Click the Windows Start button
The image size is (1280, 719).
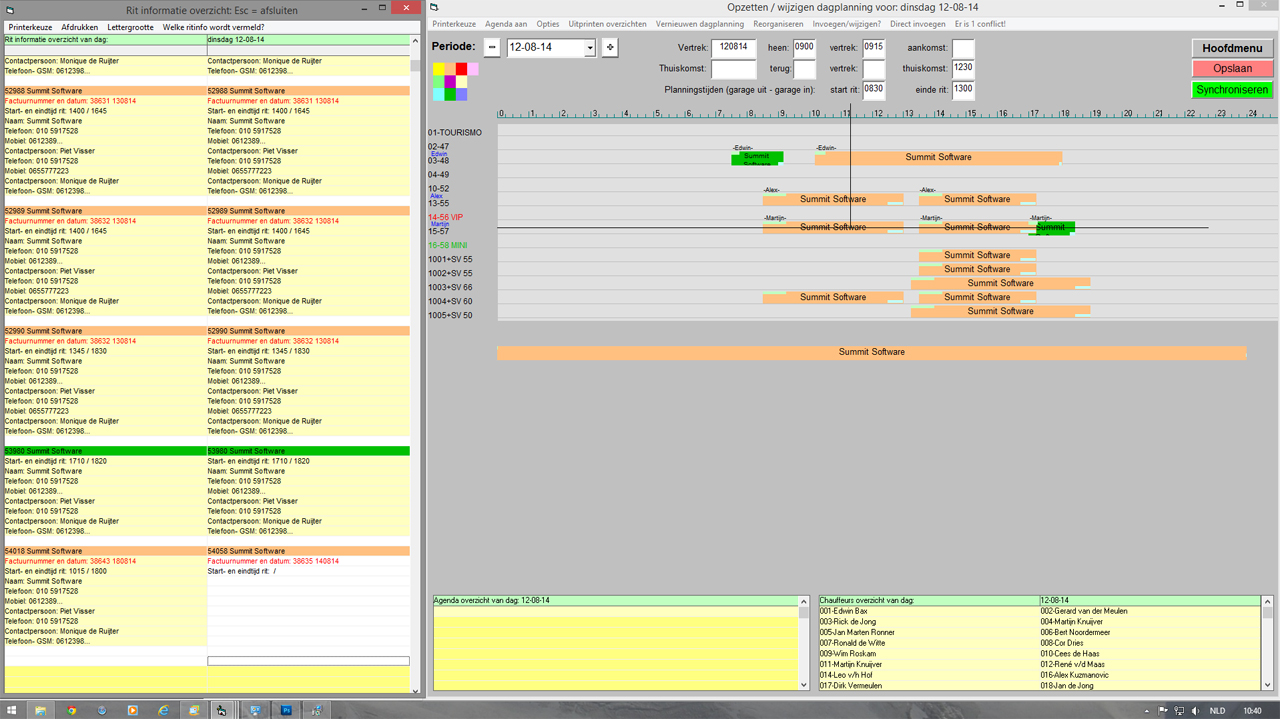coord(12,710)
